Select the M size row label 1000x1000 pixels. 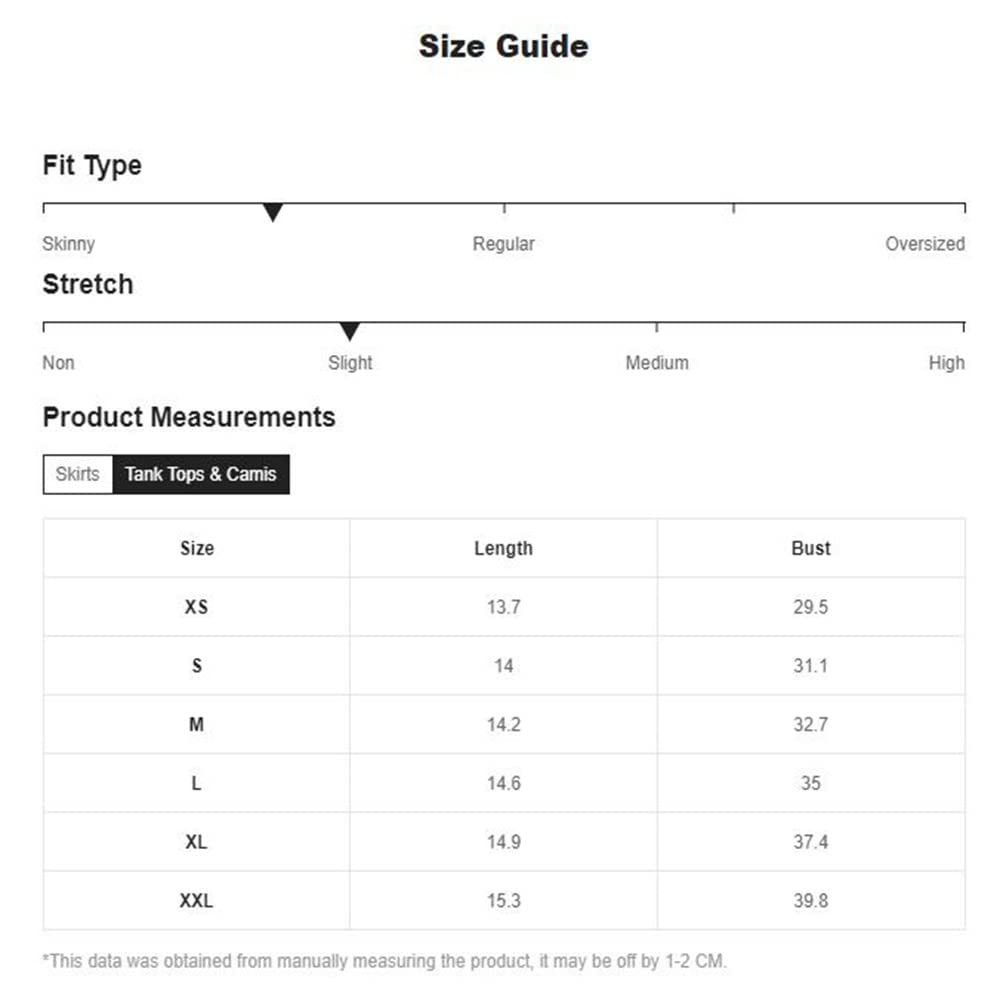197,725
